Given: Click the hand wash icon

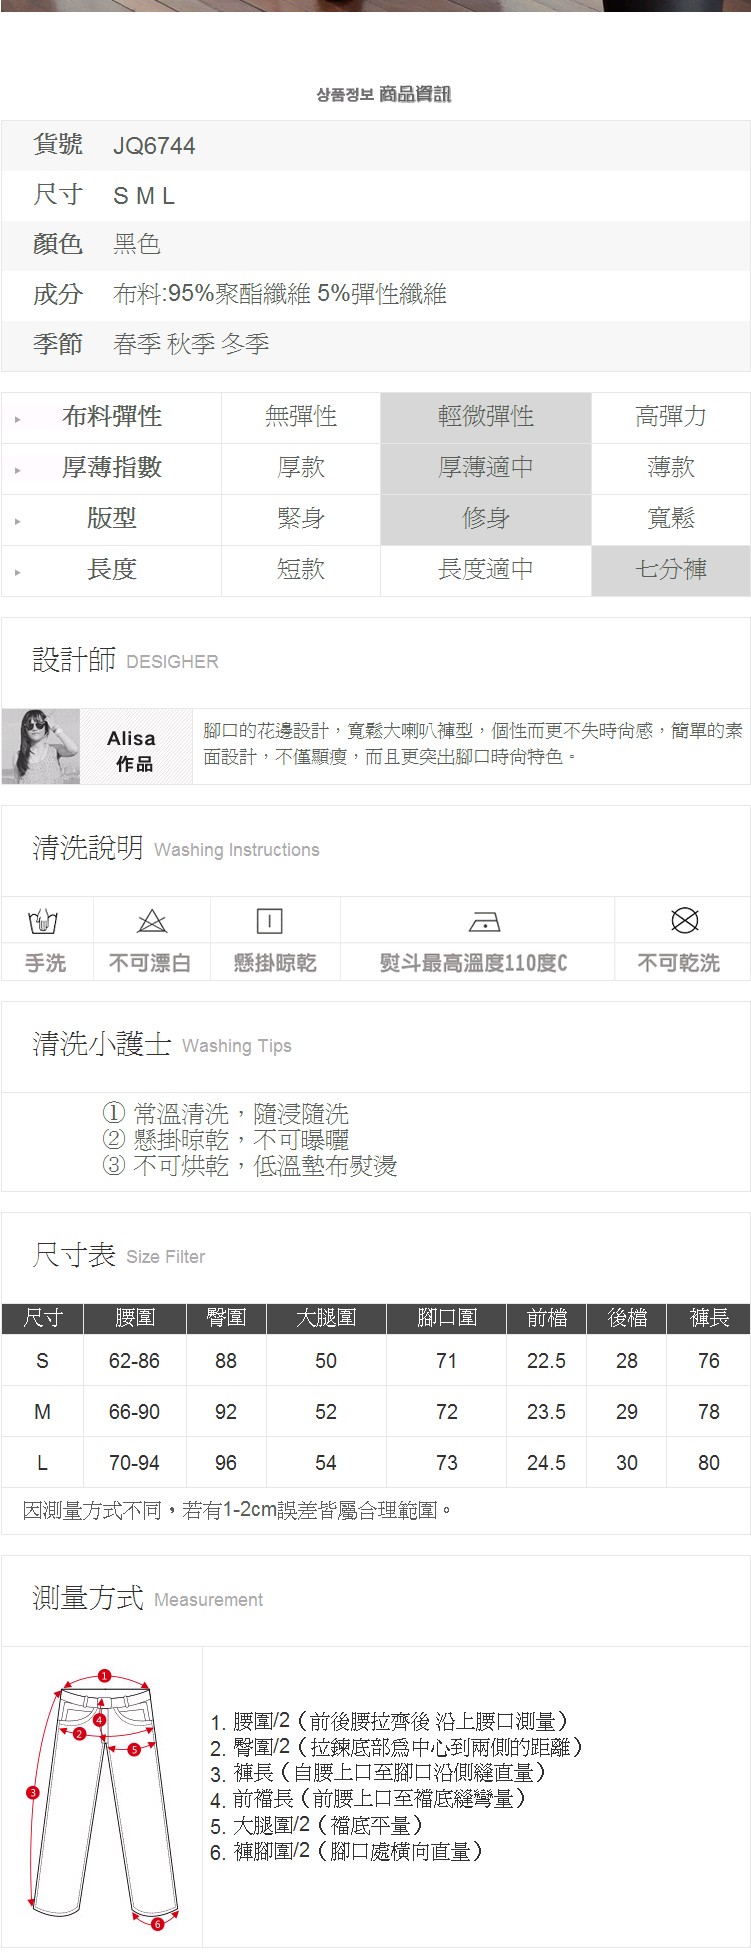Looking at the screenshot, I should [43, 921].
